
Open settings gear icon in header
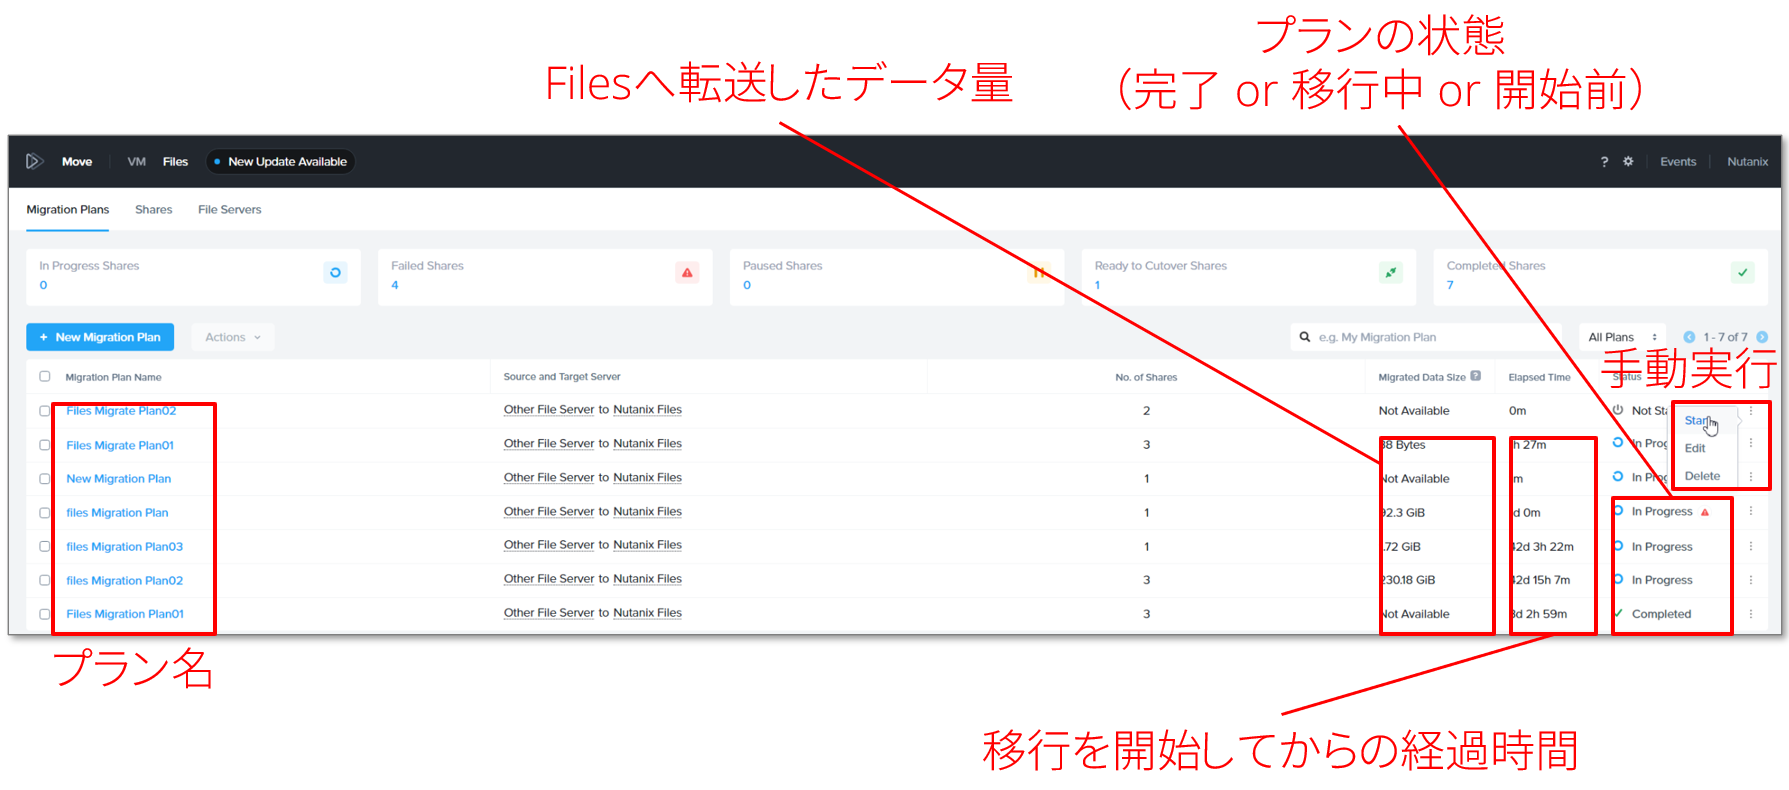click(x=1628, y=161)
